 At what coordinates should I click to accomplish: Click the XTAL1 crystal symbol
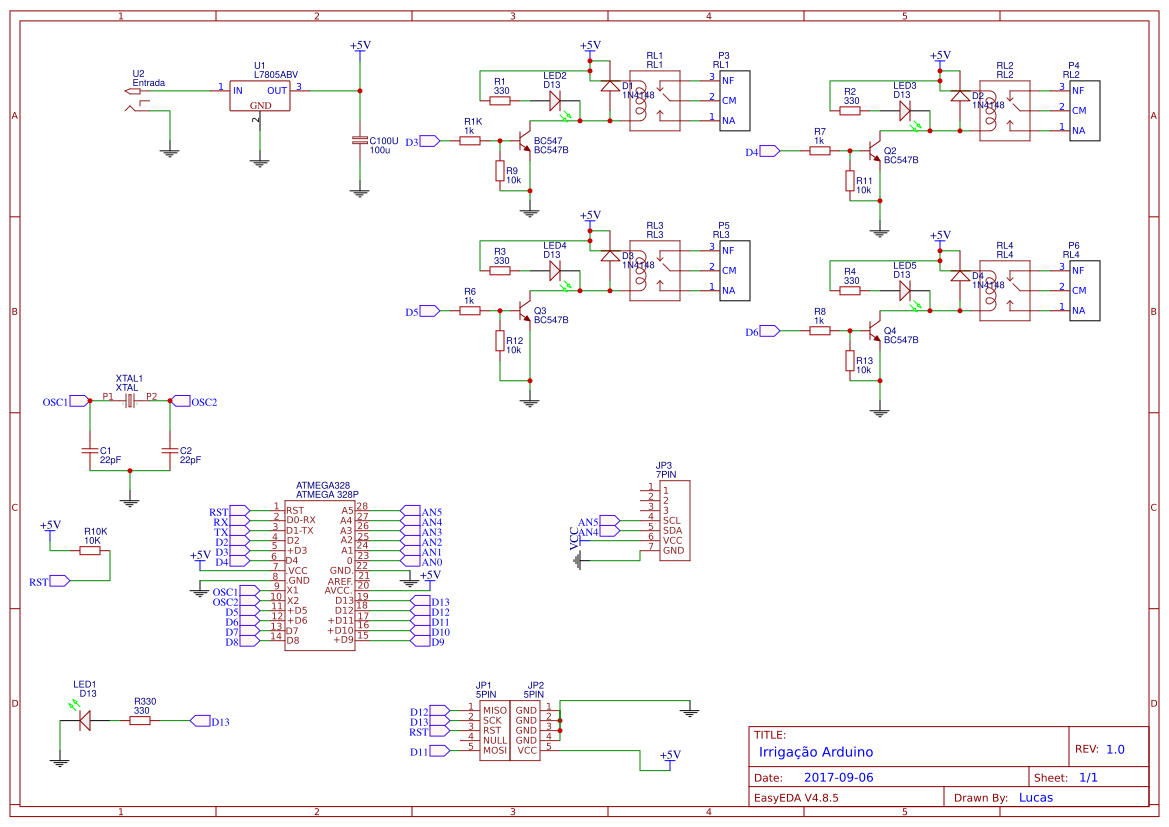(128, 398)
